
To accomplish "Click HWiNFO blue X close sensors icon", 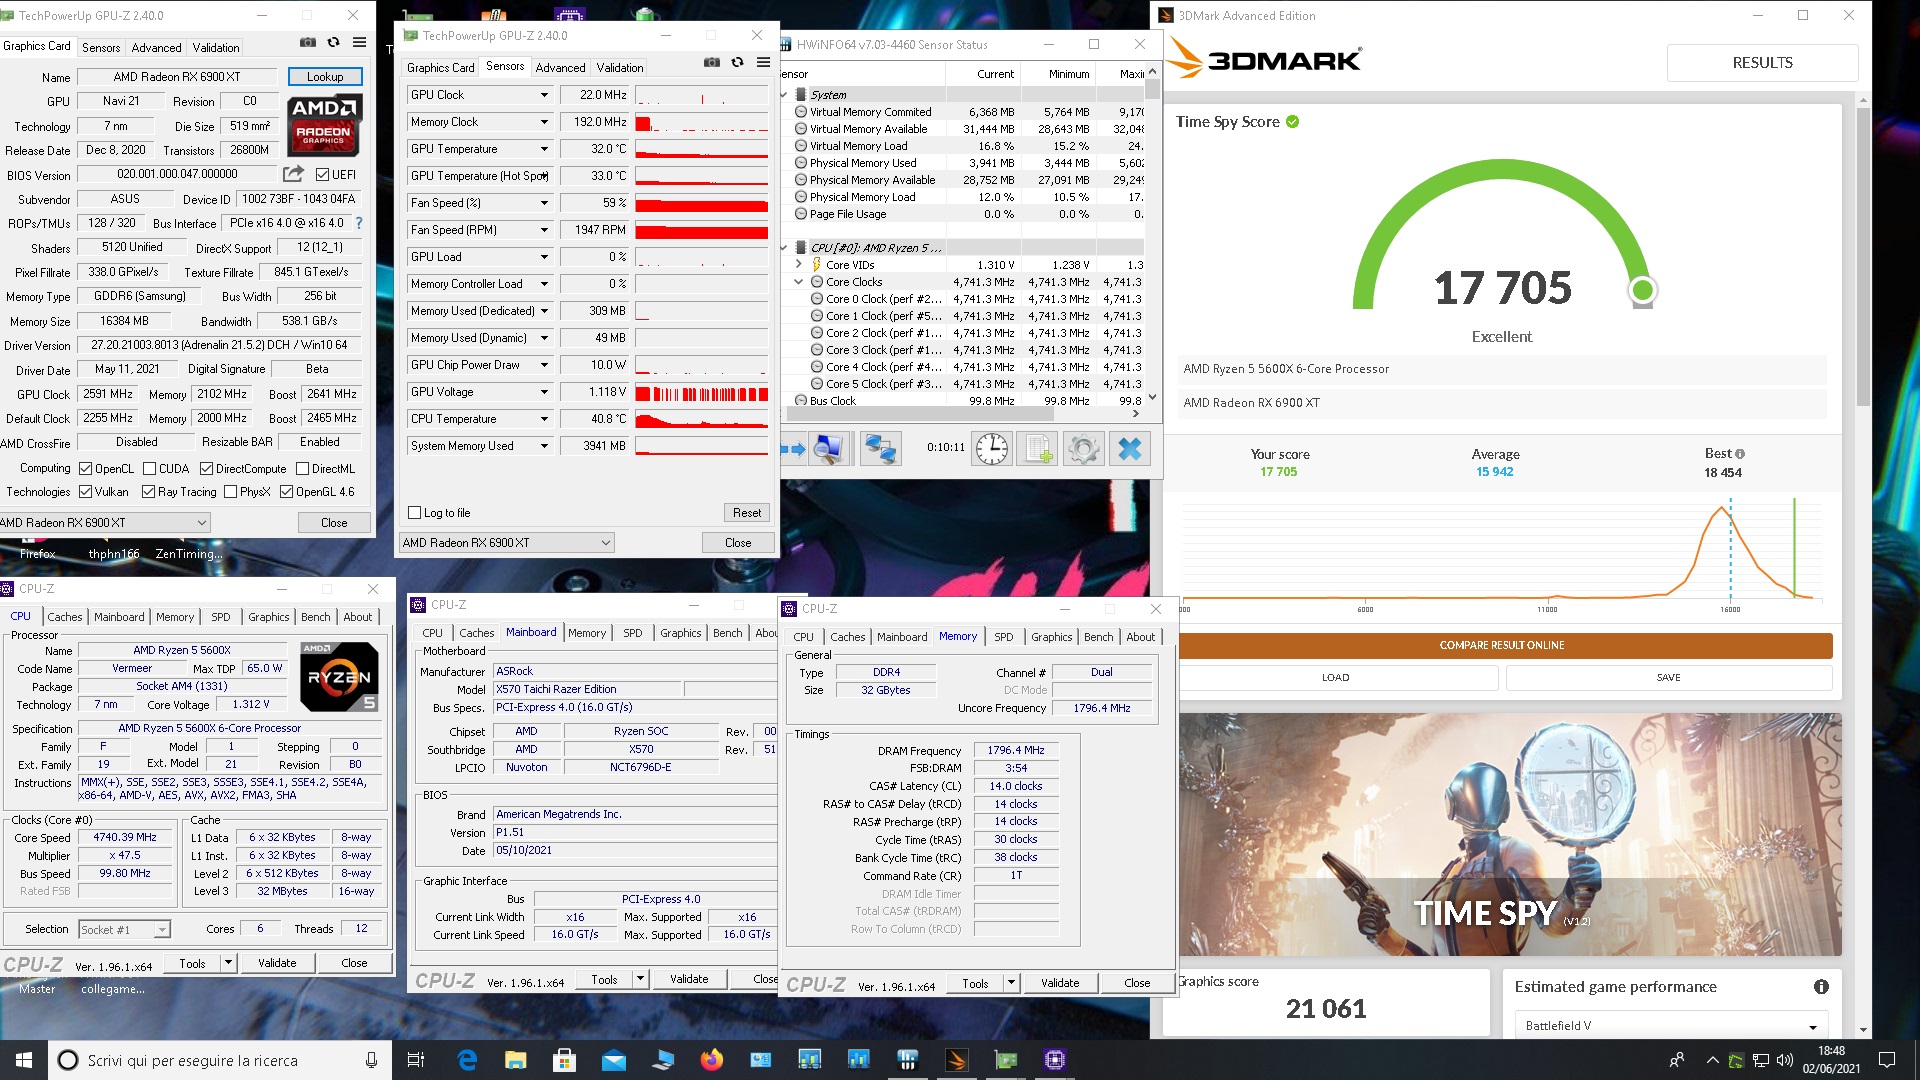I will click(x=1130, y=449).
